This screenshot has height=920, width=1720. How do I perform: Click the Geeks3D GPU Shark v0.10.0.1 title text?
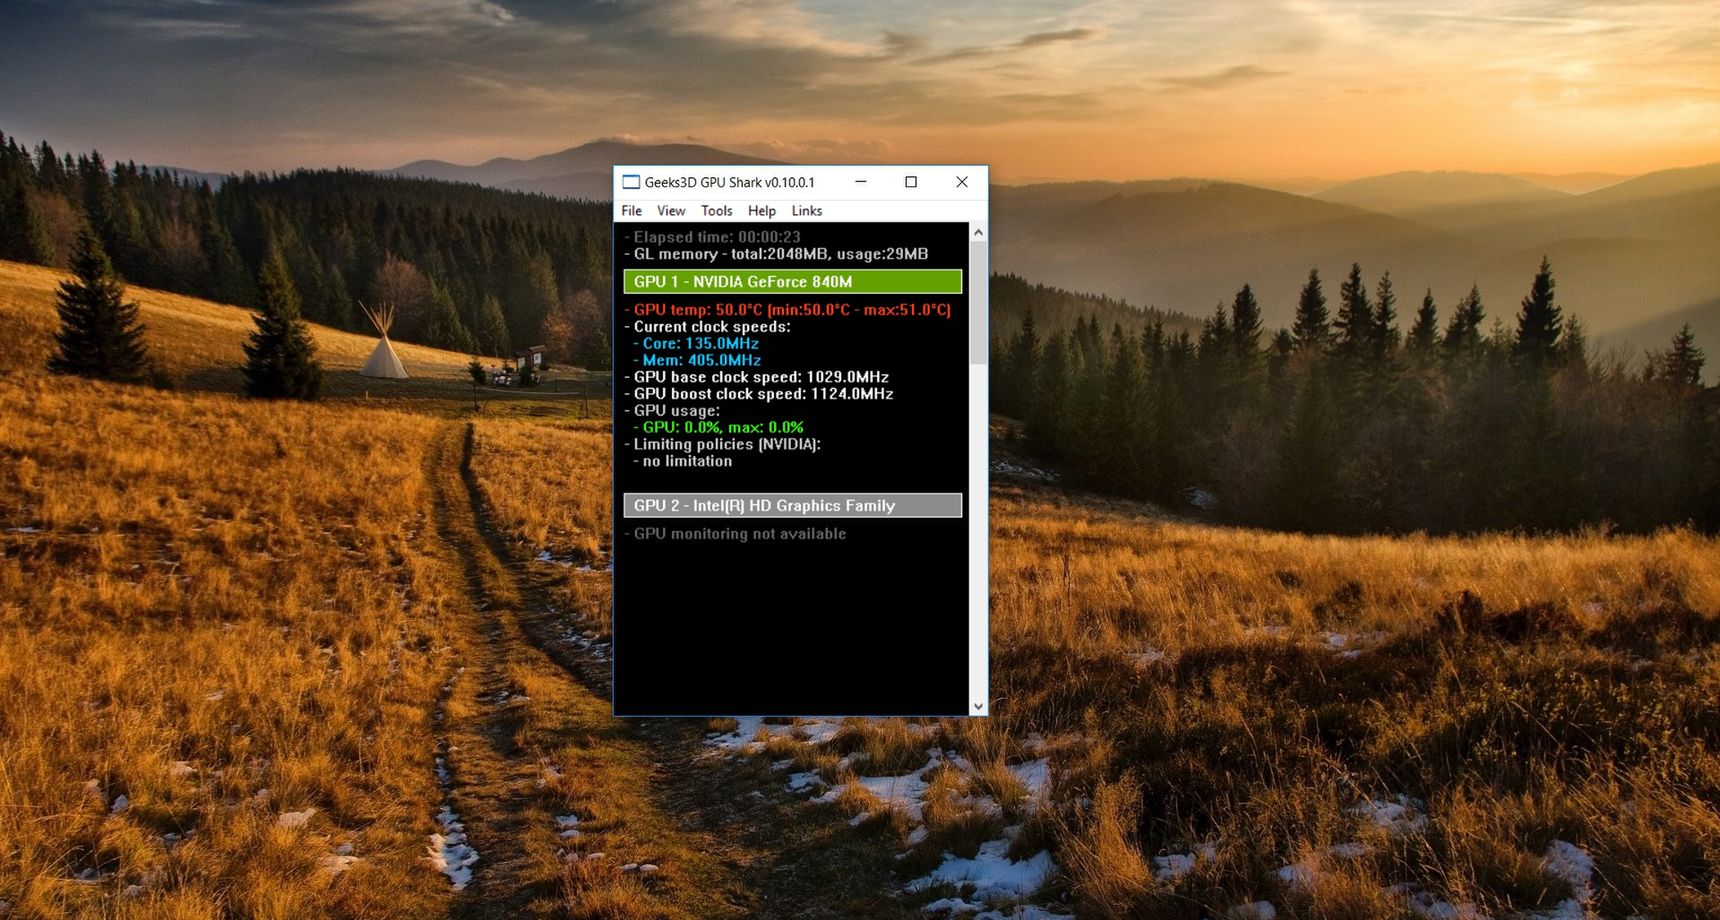pos(729,182)
